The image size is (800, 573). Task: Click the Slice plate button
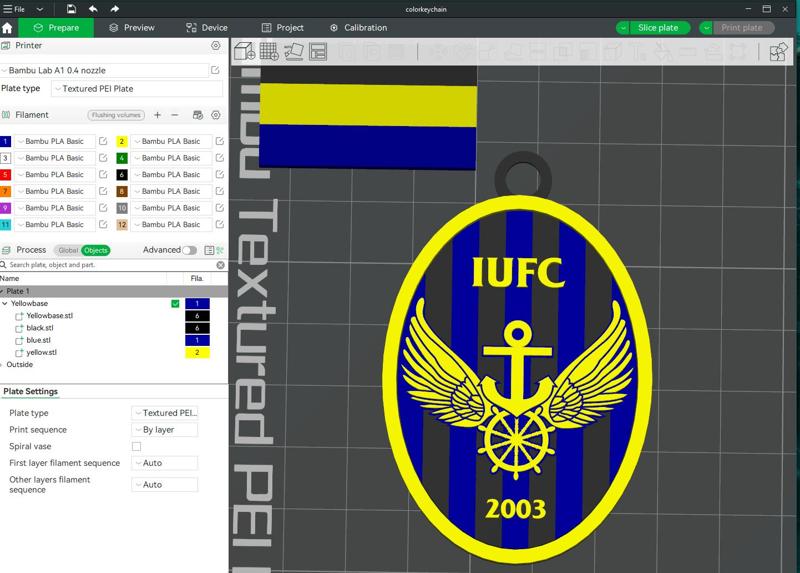[x=659, y=28]
